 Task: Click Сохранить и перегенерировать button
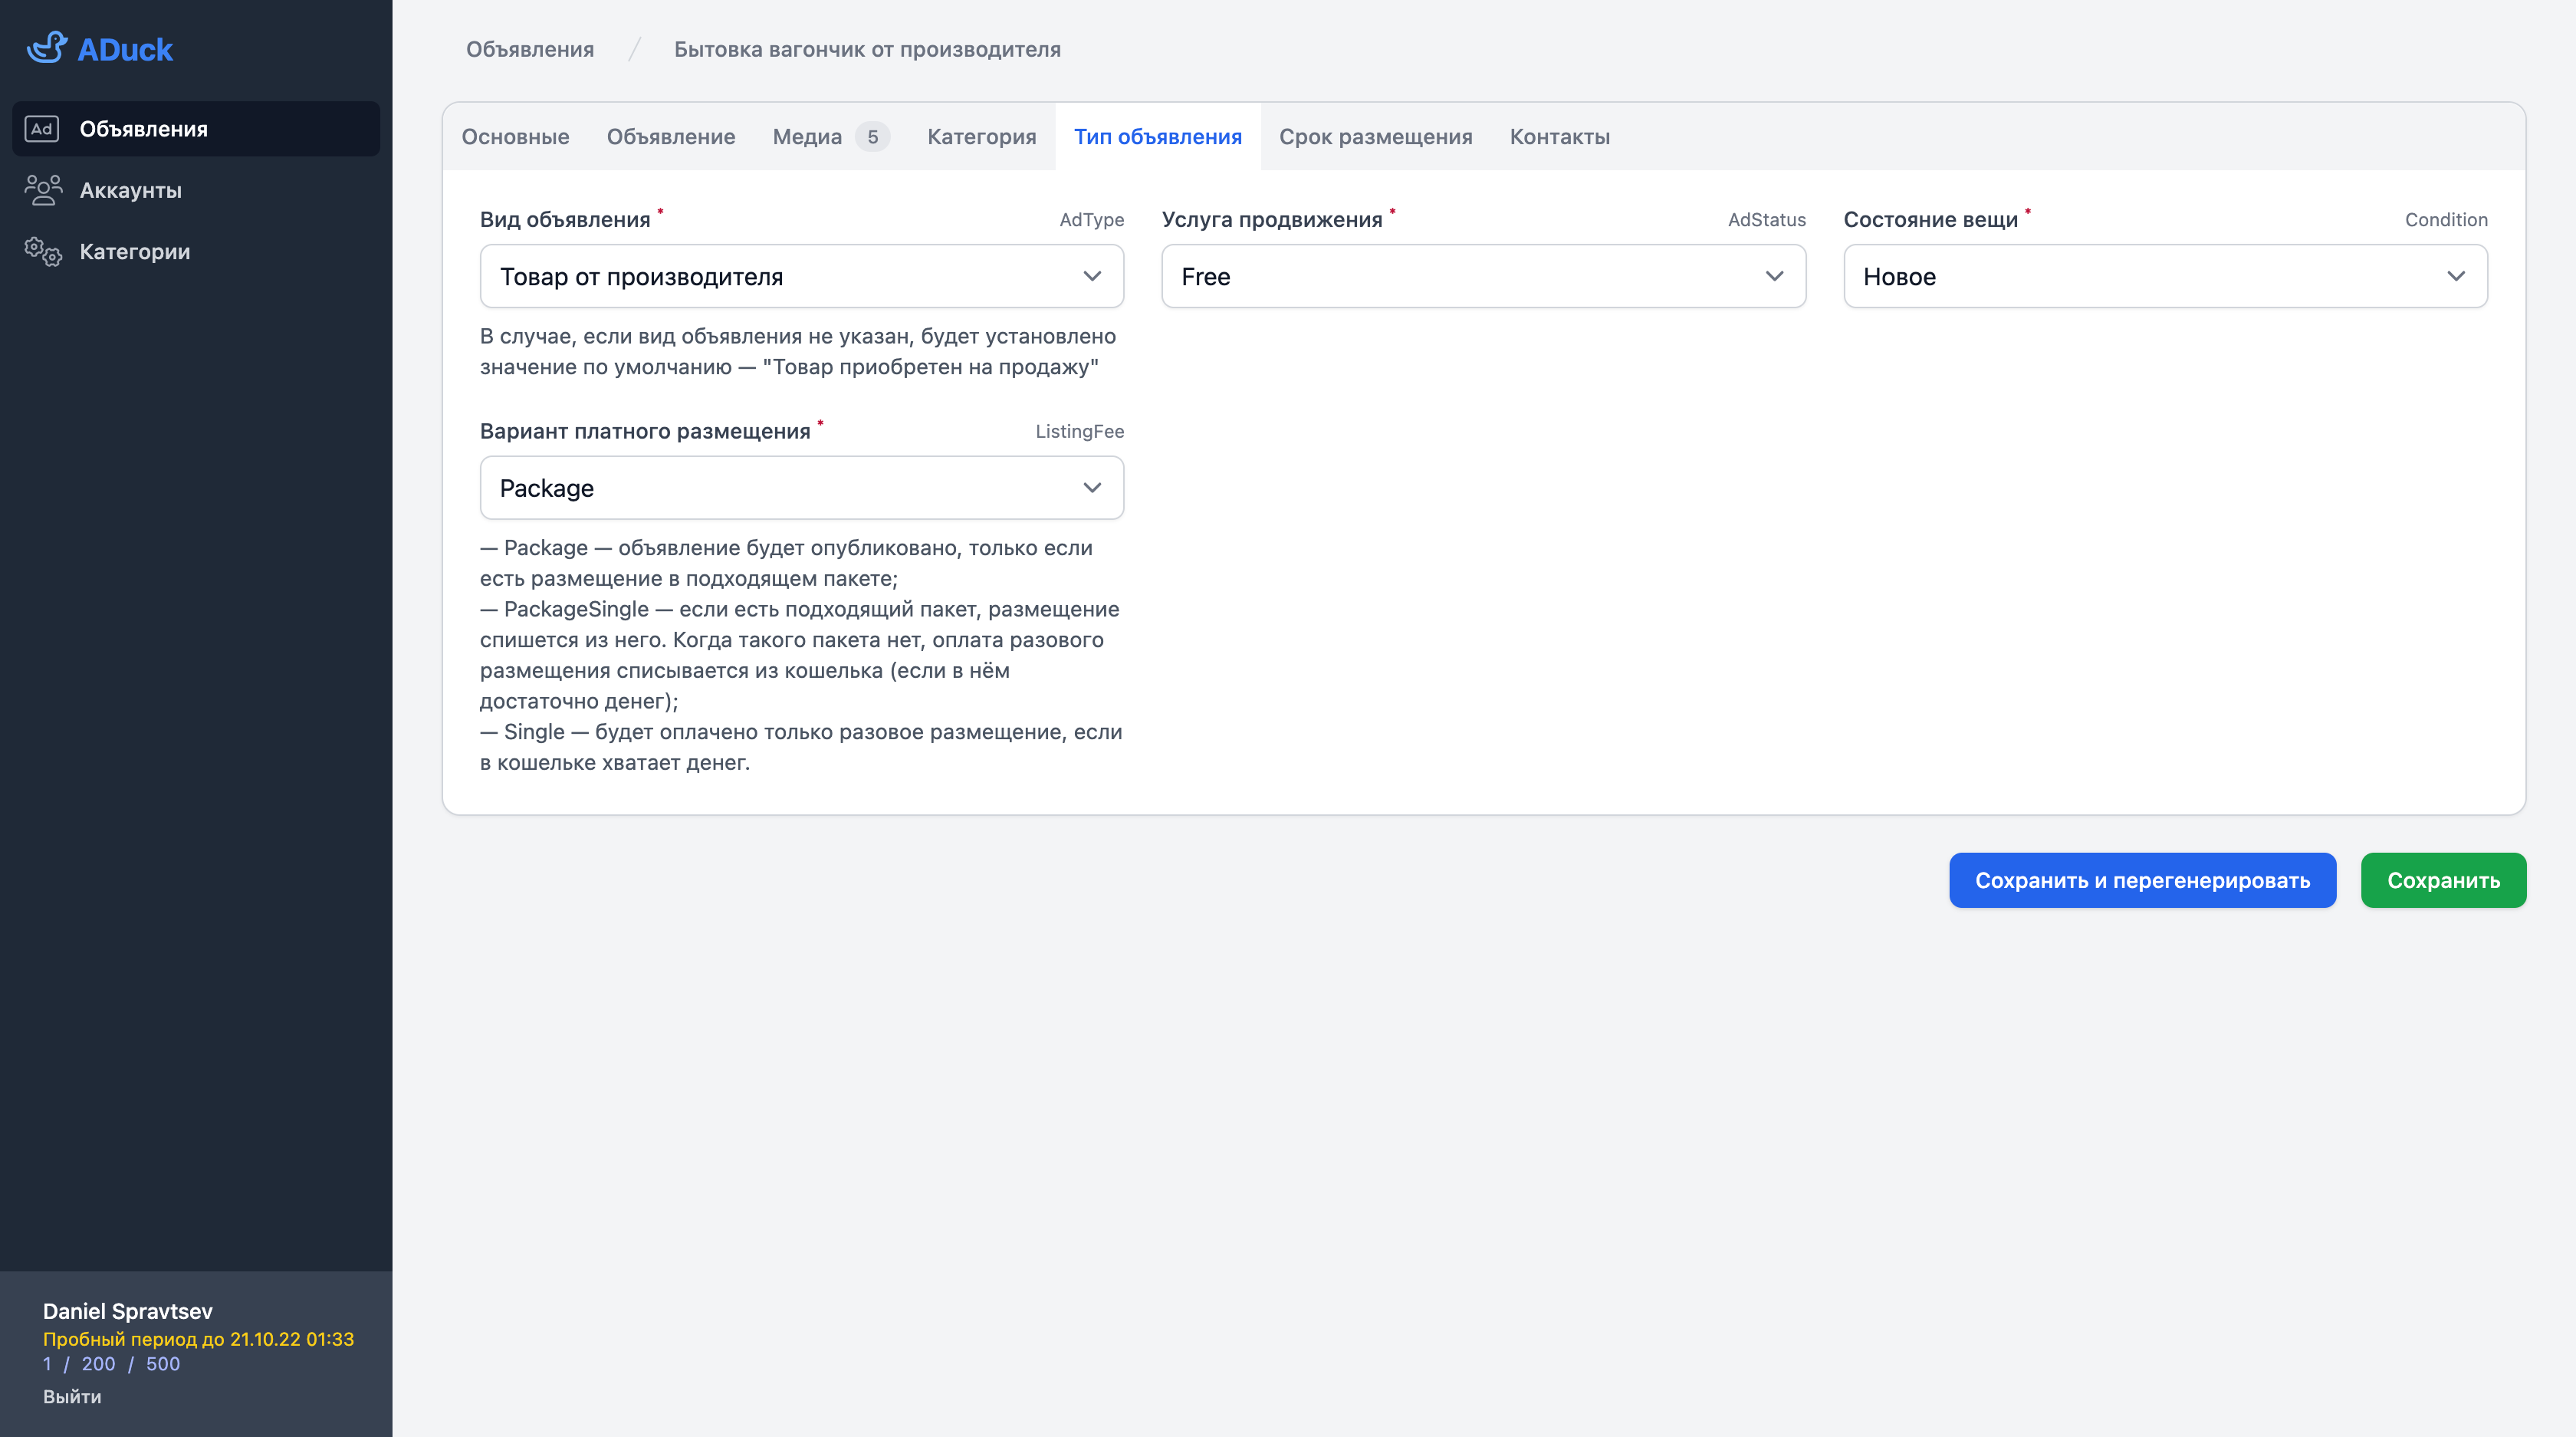[2142, 880]
